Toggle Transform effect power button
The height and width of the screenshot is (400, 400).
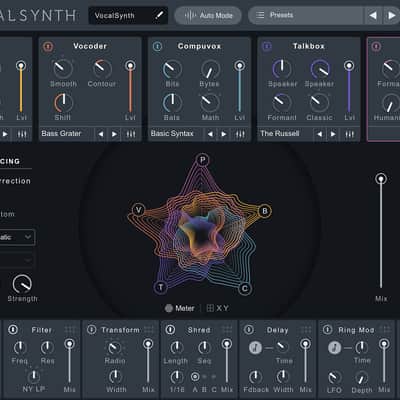(92, 330)
